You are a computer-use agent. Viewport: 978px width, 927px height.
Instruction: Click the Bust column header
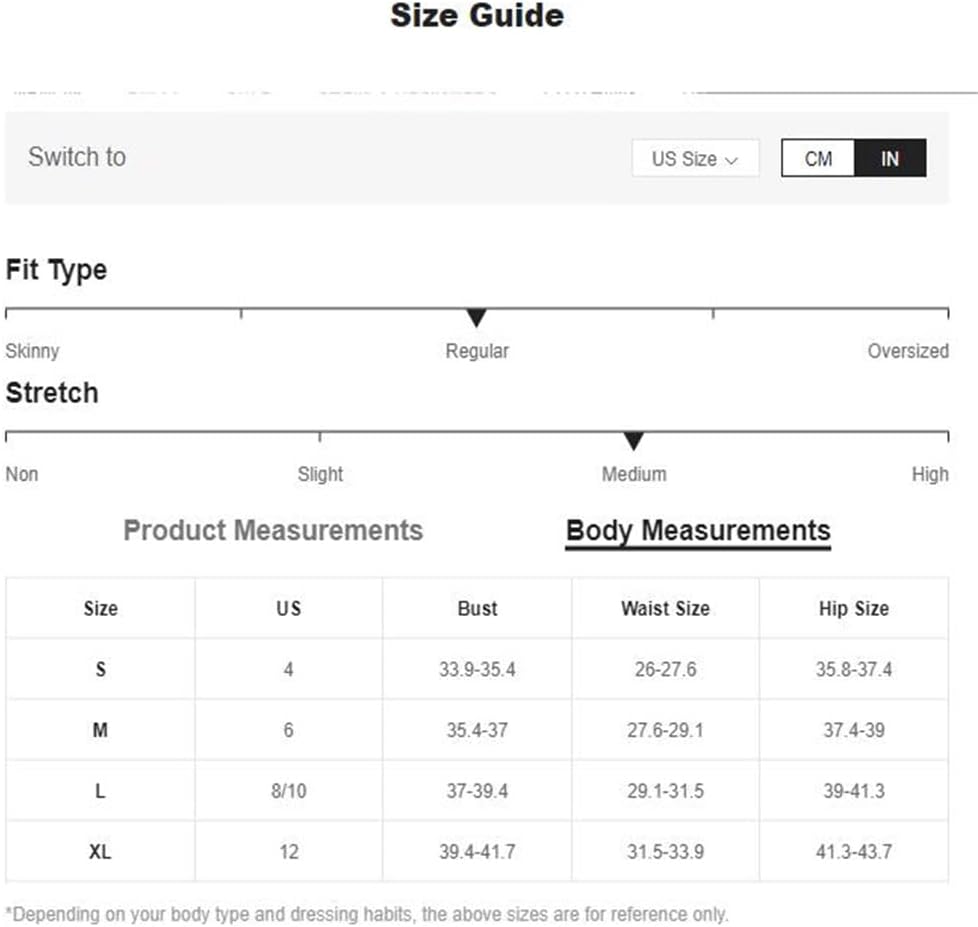[477, 608]
